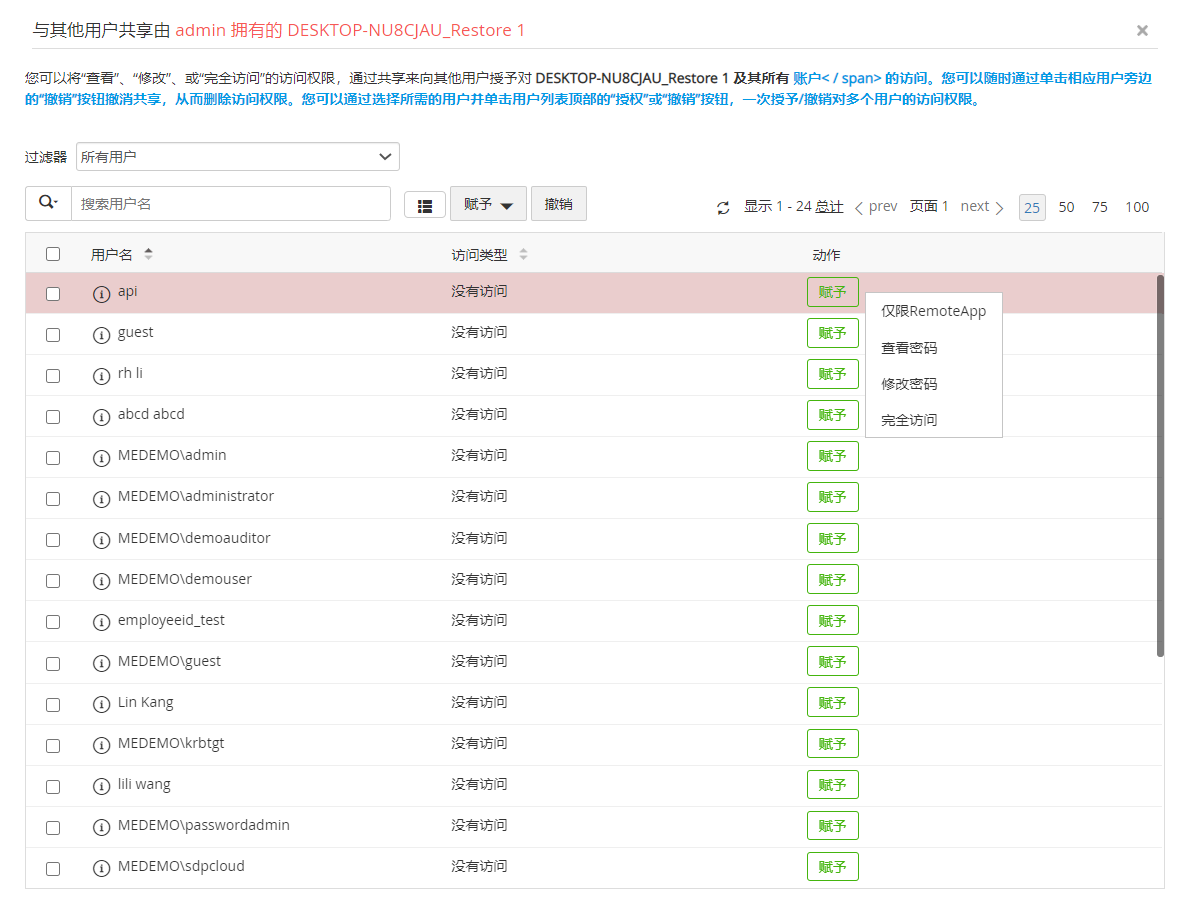
Task: Focus the 搜索用户名 search field
Action: click(x=231, y=204)
